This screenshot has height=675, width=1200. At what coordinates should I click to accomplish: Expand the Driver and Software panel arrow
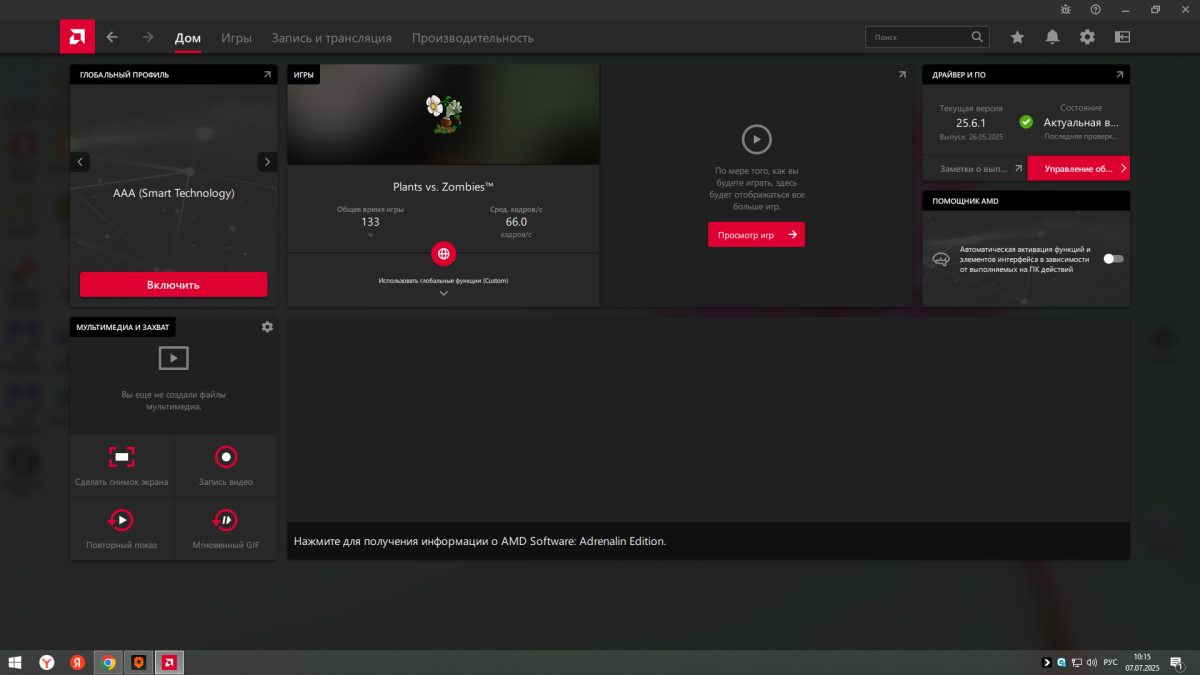[1119, 75]
